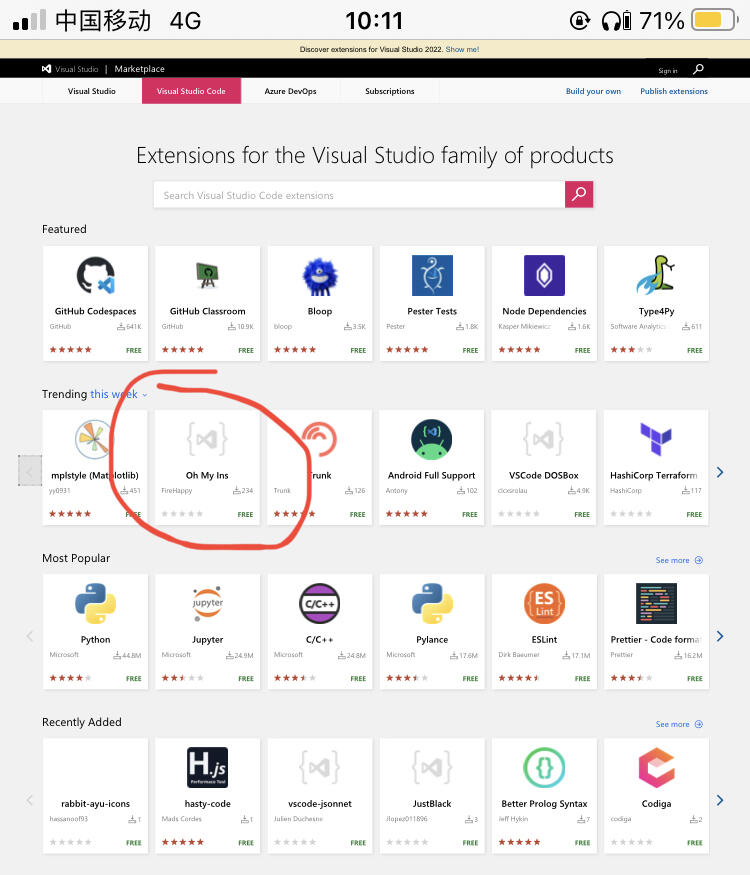Screen dimensions: 750x875
Task: Select the Jupyter extension icon
Action: pyautogui.click(x=208, y=603)
